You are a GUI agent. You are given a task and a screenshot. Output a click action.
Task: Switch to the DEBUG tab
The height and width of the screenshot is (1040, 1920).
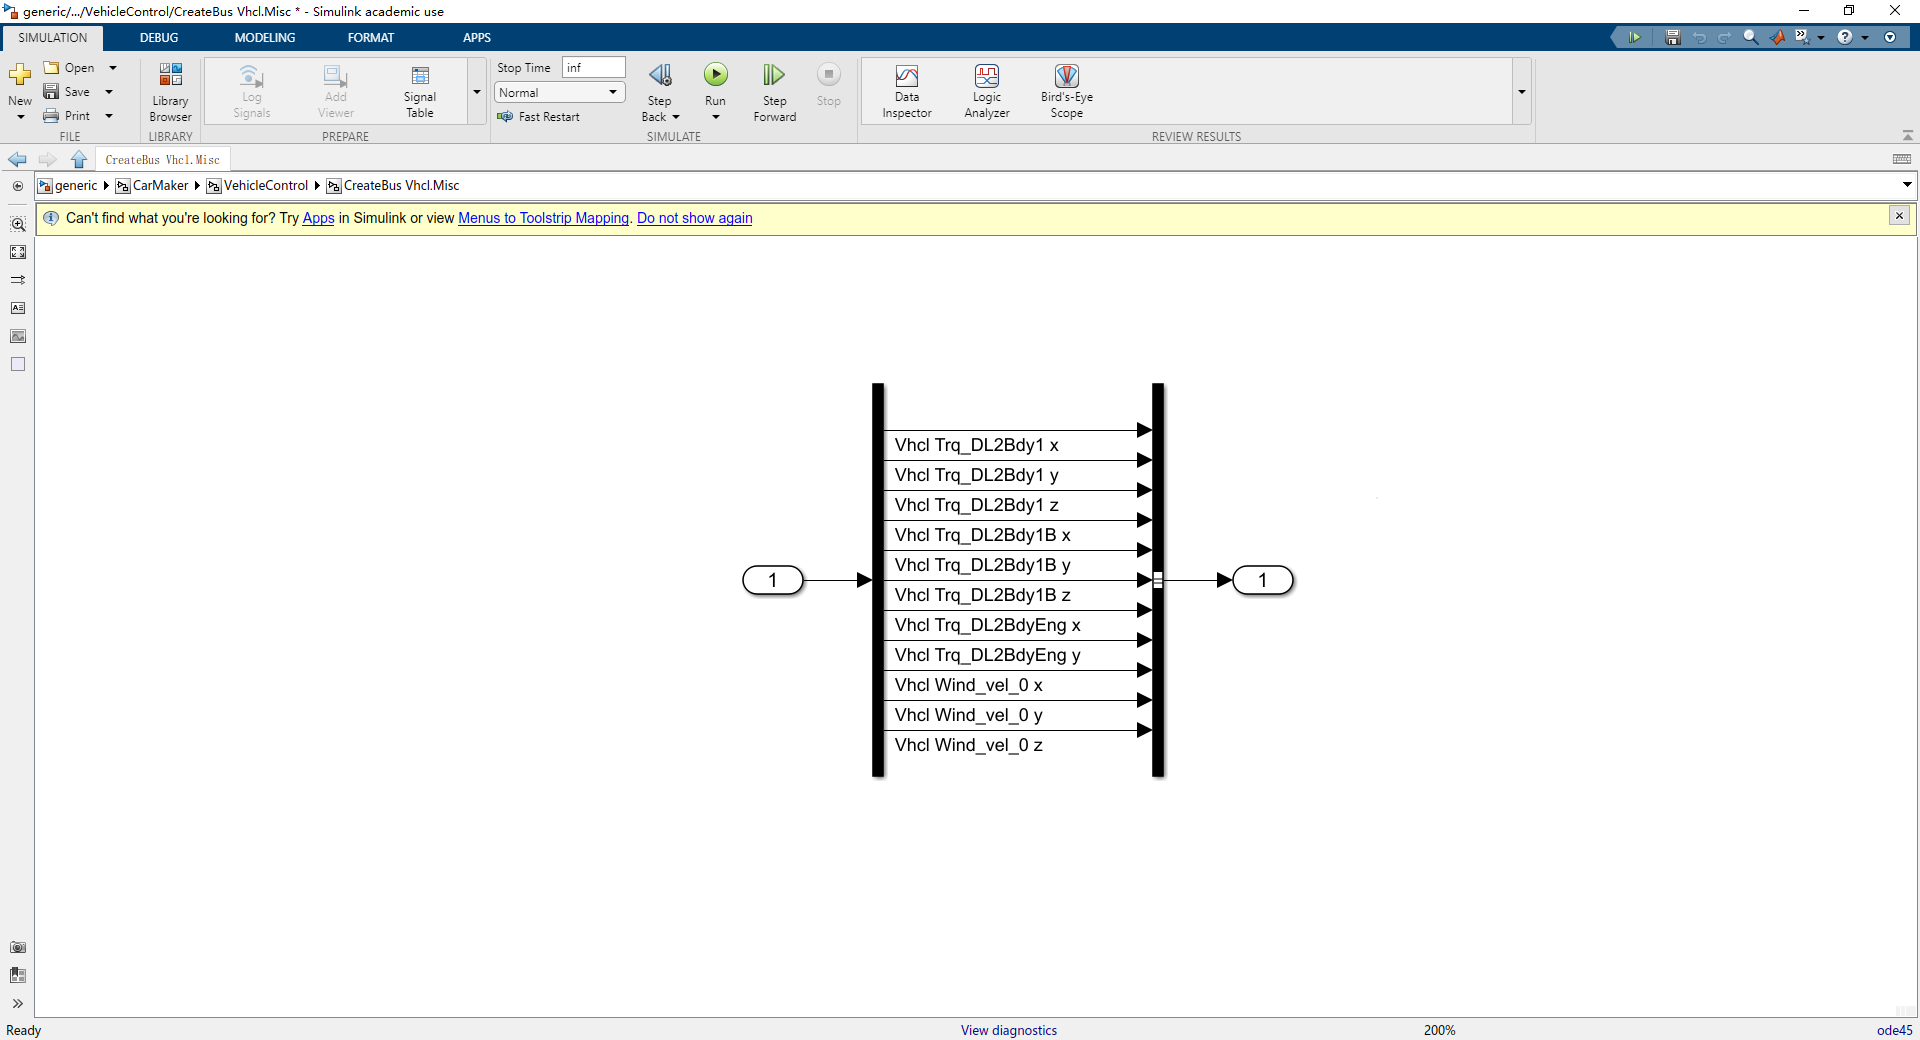pyautogui.click(x=159, y=38)
